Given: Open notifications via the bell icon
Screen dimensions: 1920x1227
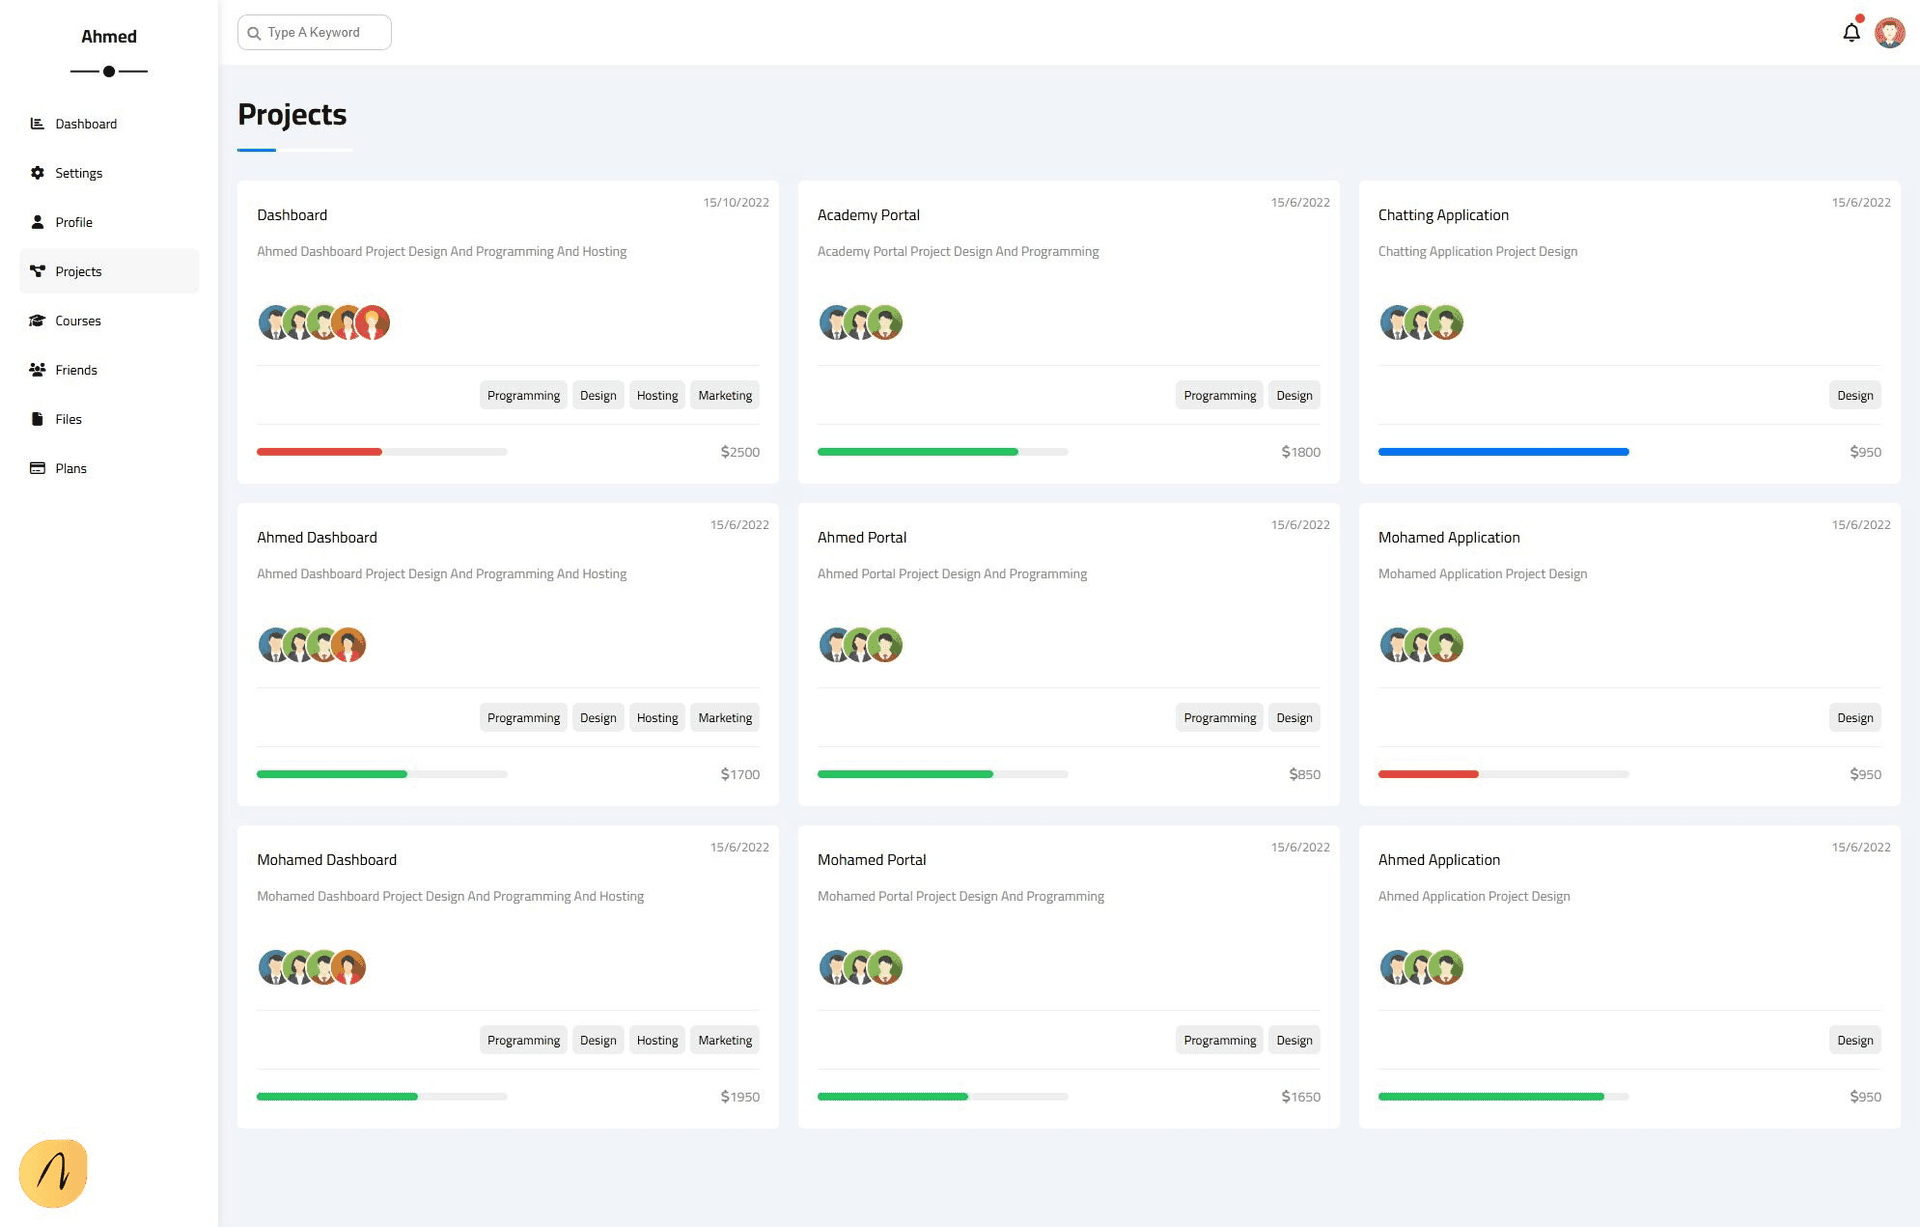Looking at the screenshot, I should click(1851, 32).
